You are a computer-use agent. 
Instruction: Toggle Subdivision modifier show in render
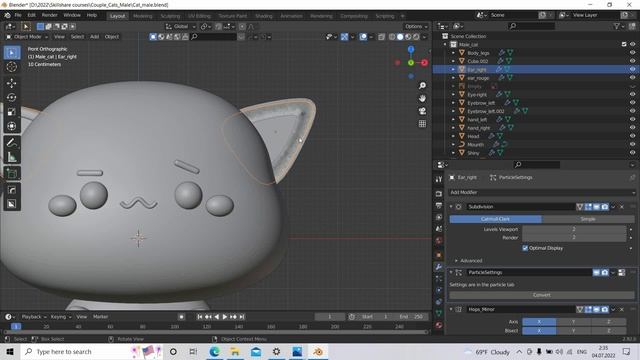604,207
